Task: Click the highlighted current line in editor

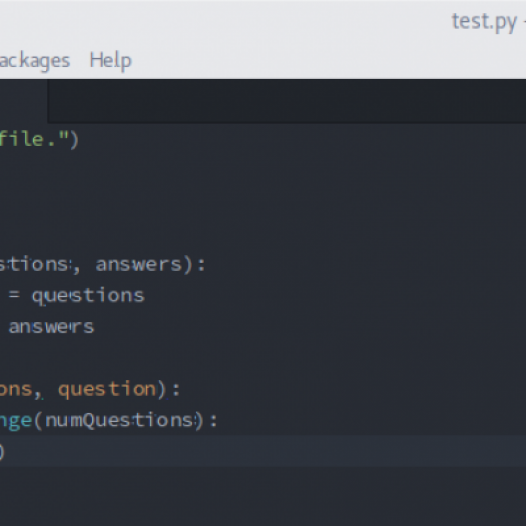Action: tap(263, 451)
